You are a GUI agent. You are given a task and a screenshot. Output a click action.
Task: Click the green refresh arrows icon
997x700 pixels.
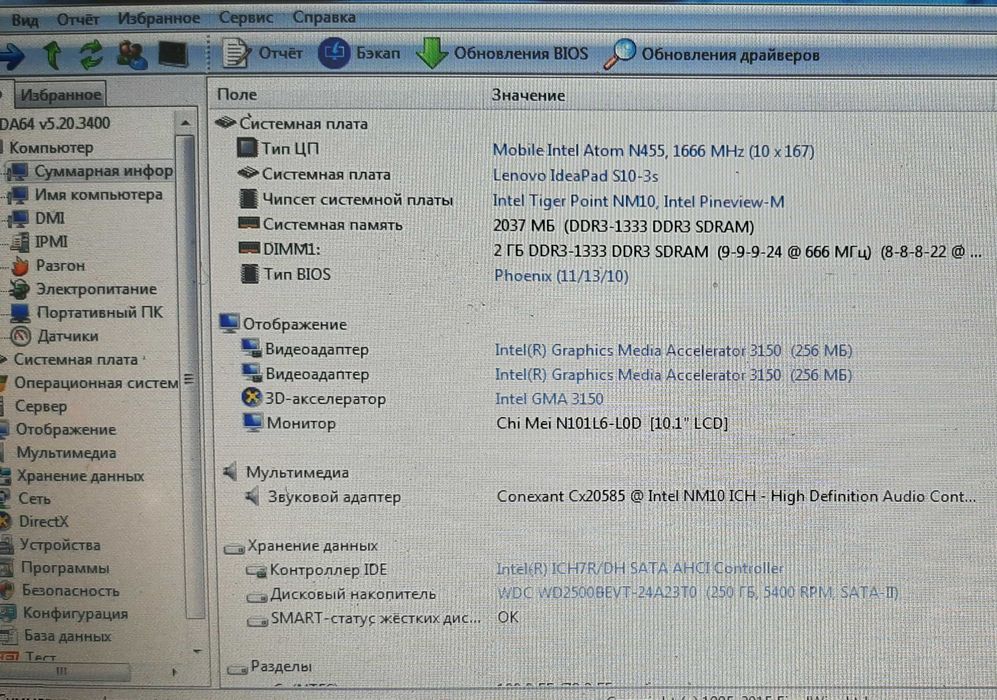pyautogui.click(x=91, y=55)
